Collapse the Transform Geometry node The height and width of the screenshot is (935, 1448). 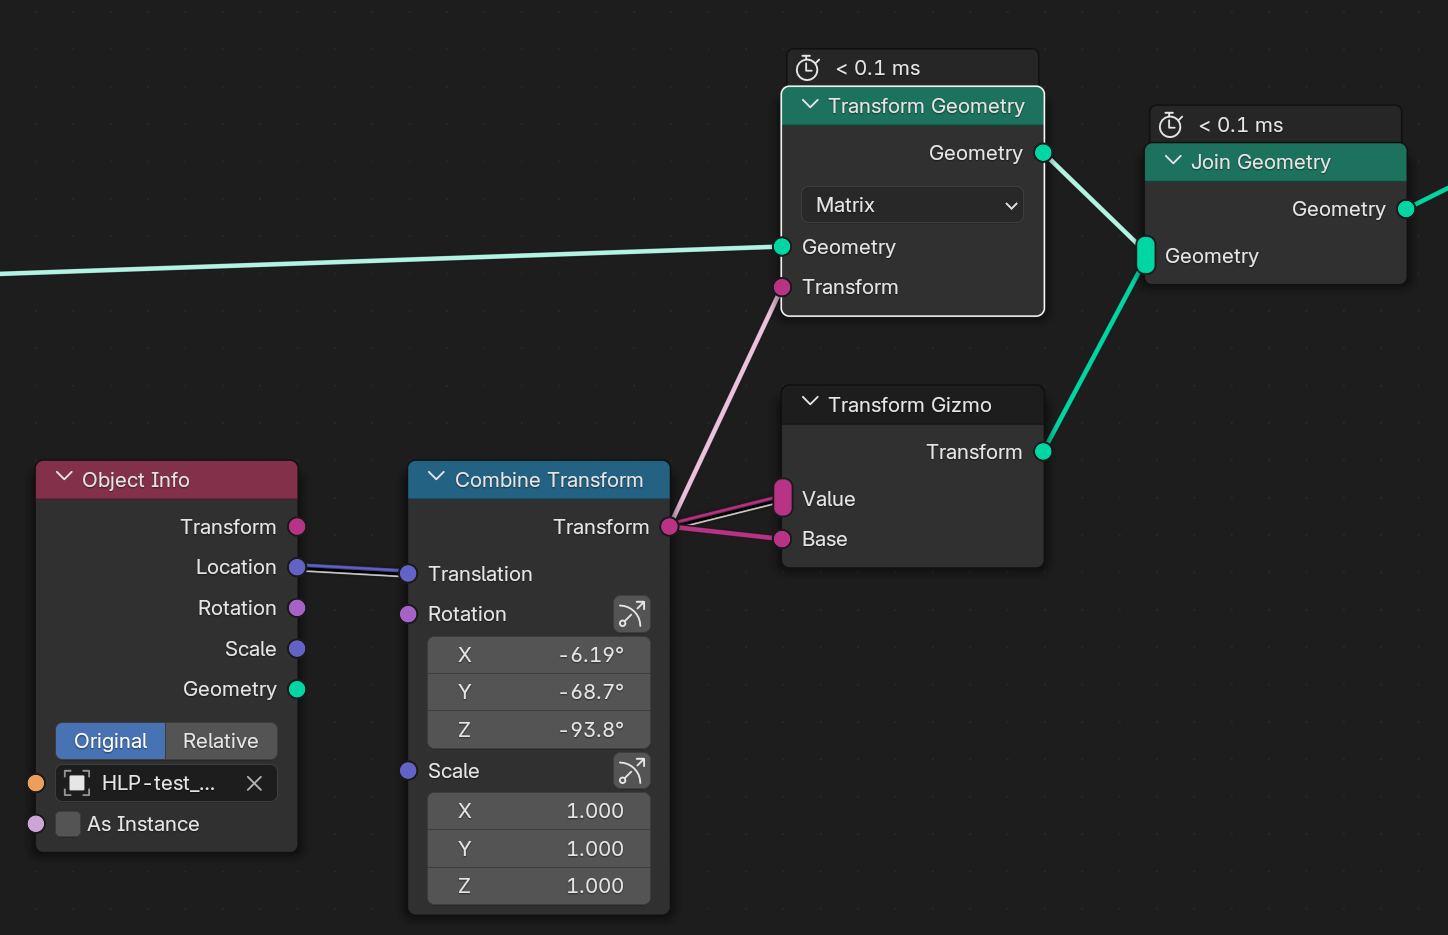(x=810, y=105)
